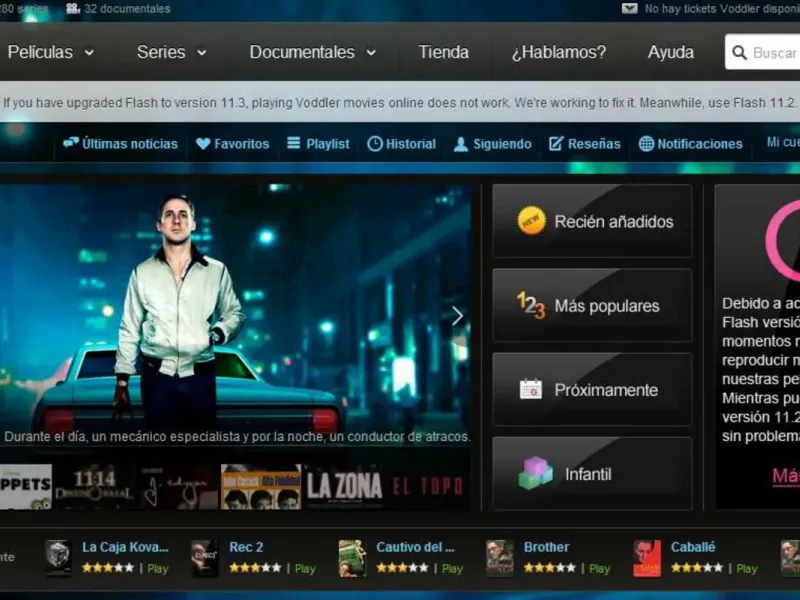
Task: Go to Tienda
Action: click(x=443, y=52)
